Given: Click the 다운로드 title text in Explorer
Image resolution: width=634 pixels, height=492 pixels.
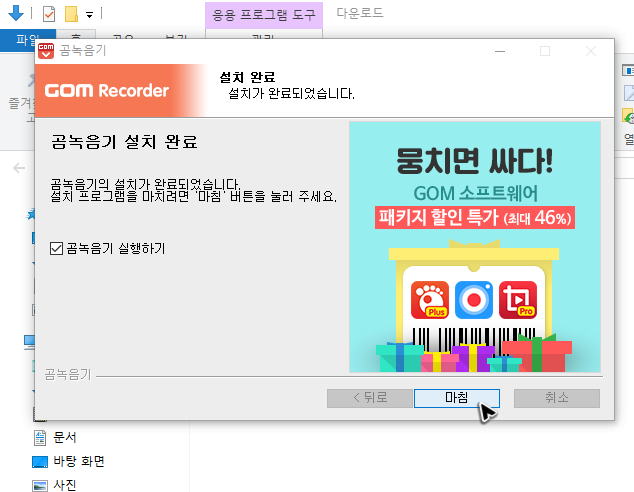Looking at the screenshot, I should [360, 13].
